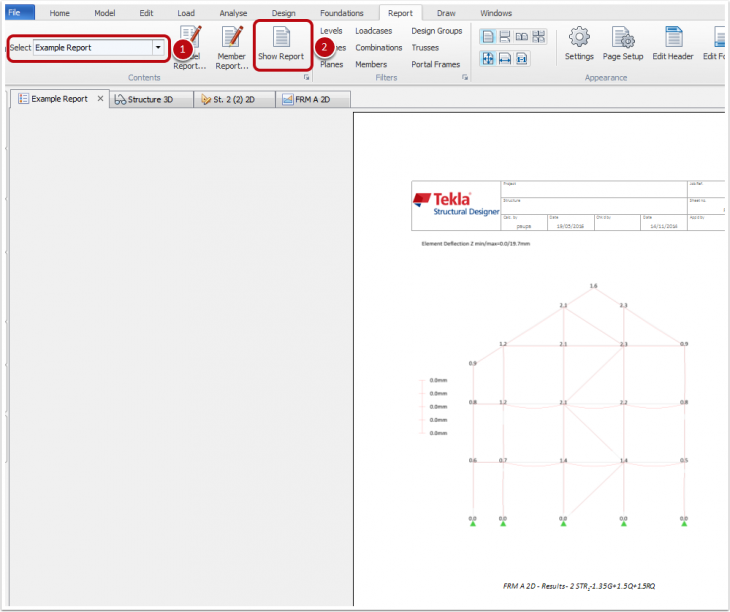
Task: Close the Example Report tab
Action: (100, 99)
